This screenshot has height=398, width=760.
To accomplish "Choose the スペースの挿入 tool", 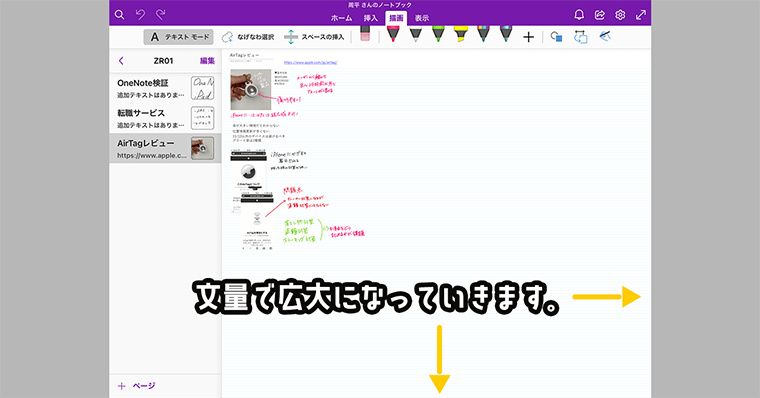I will click(314, 37).
